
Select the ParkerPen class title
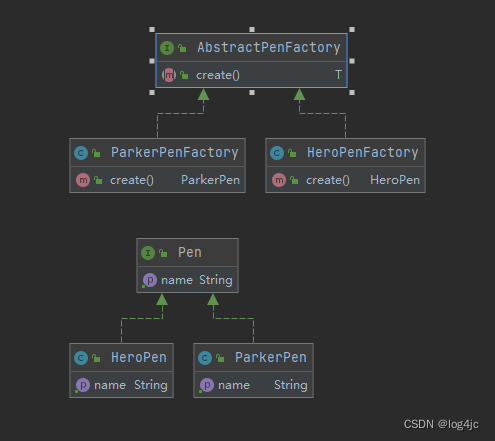(271, 357)
